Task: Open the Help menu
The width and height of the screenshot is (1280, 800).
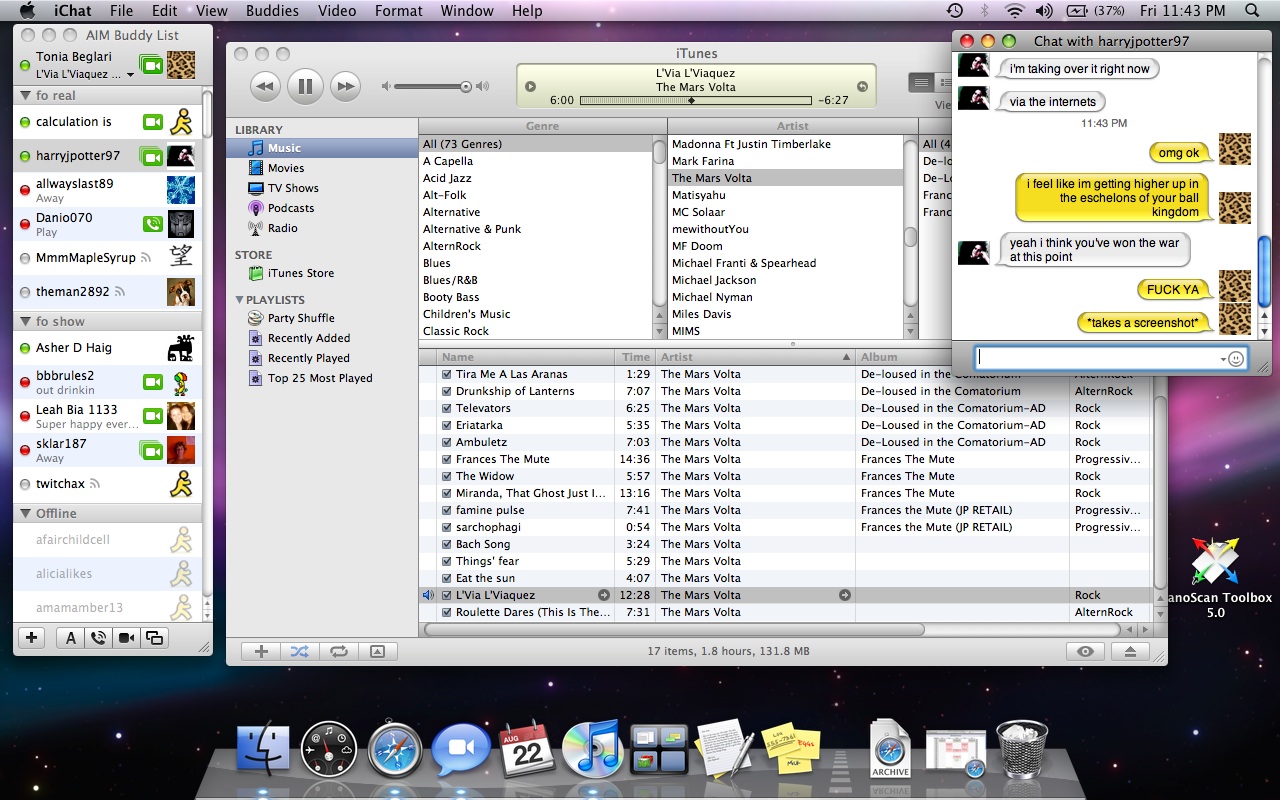Action: coord(527,11)
